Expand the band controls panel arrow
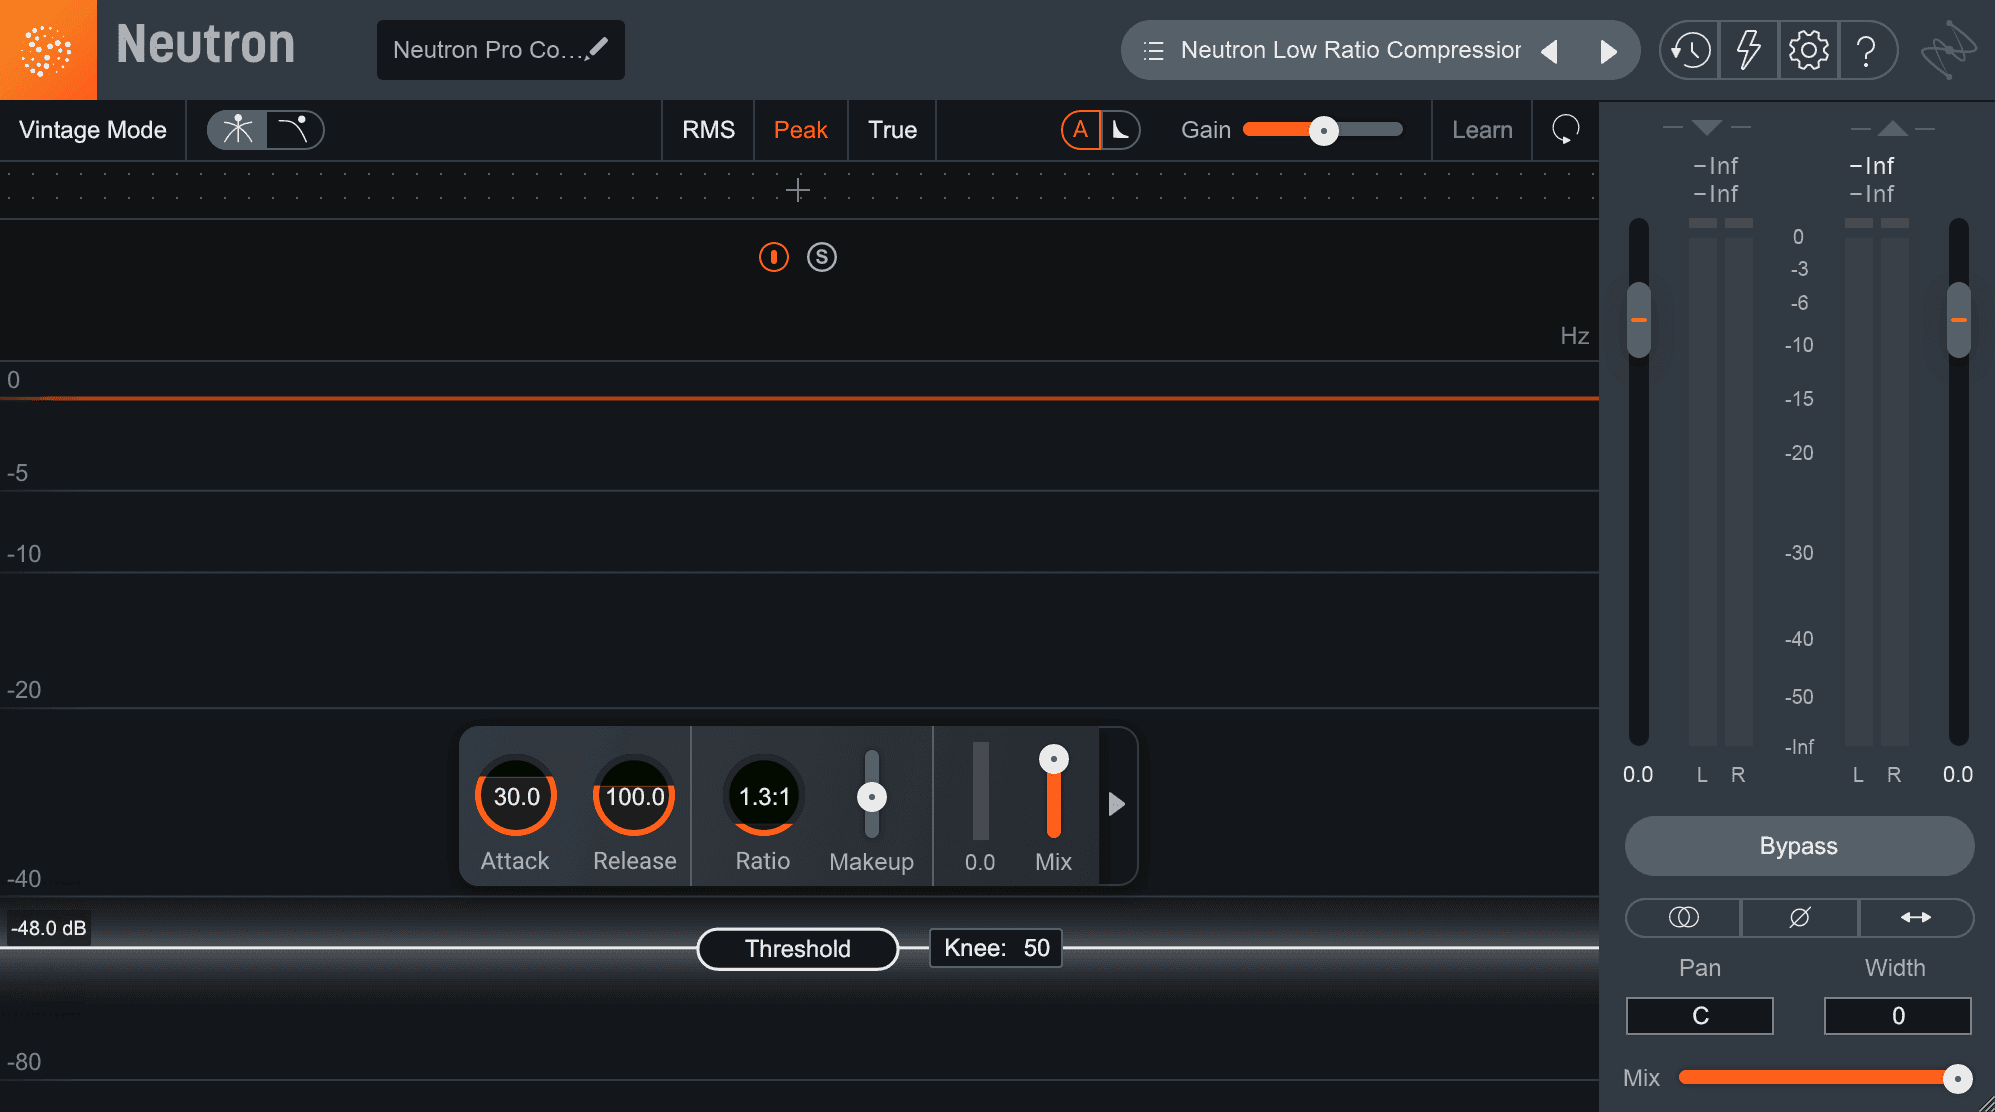Image resolution: width=1995 pixels, height=1112 pixels. coord(1117,804)
